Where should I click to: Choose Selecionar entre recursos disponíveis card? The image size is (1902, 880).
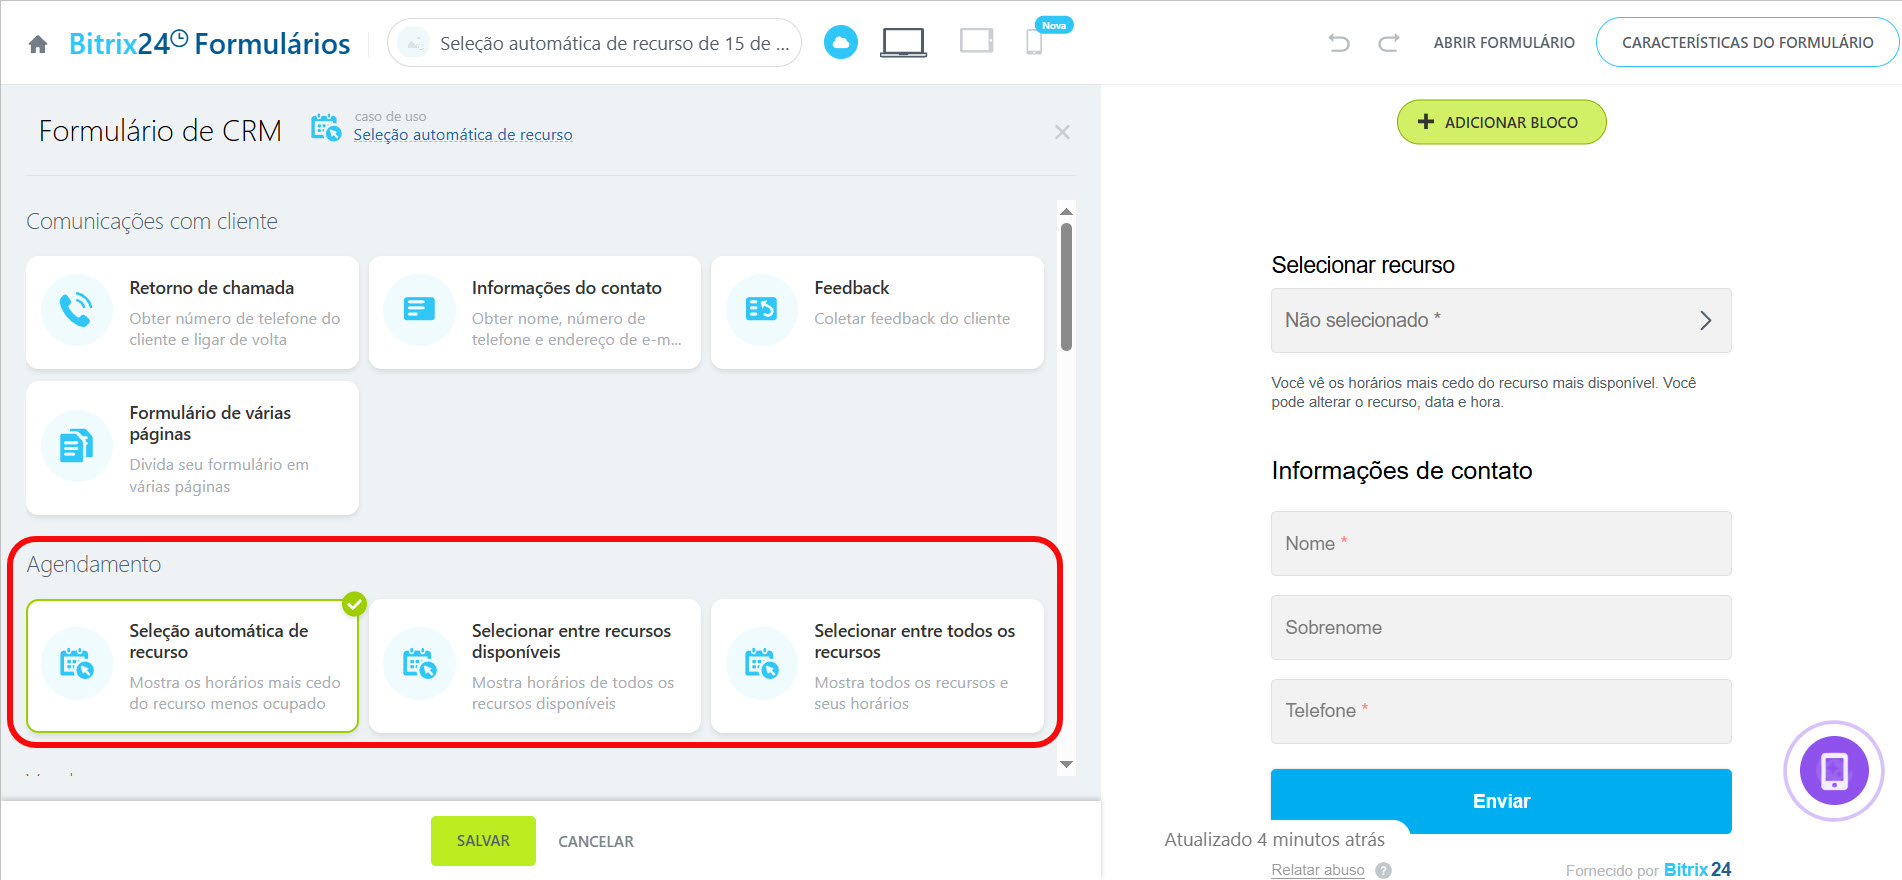click(x=535, y=666)
